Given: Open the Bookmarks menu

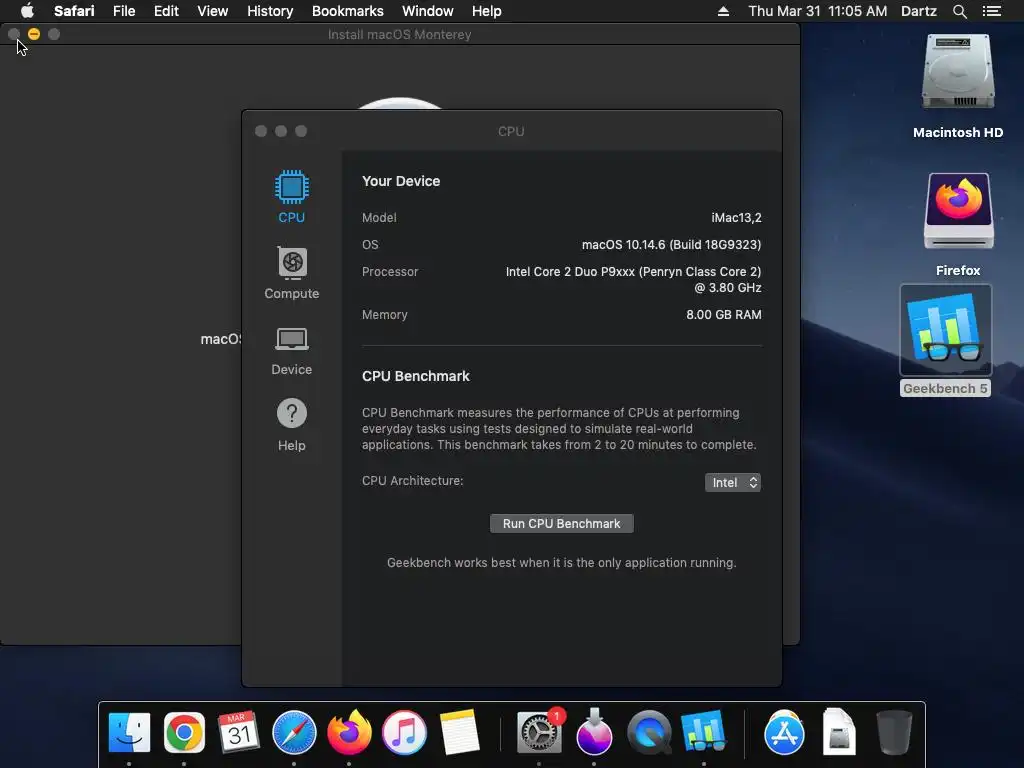Looking at the screenshot, I should tap(347, 11).
